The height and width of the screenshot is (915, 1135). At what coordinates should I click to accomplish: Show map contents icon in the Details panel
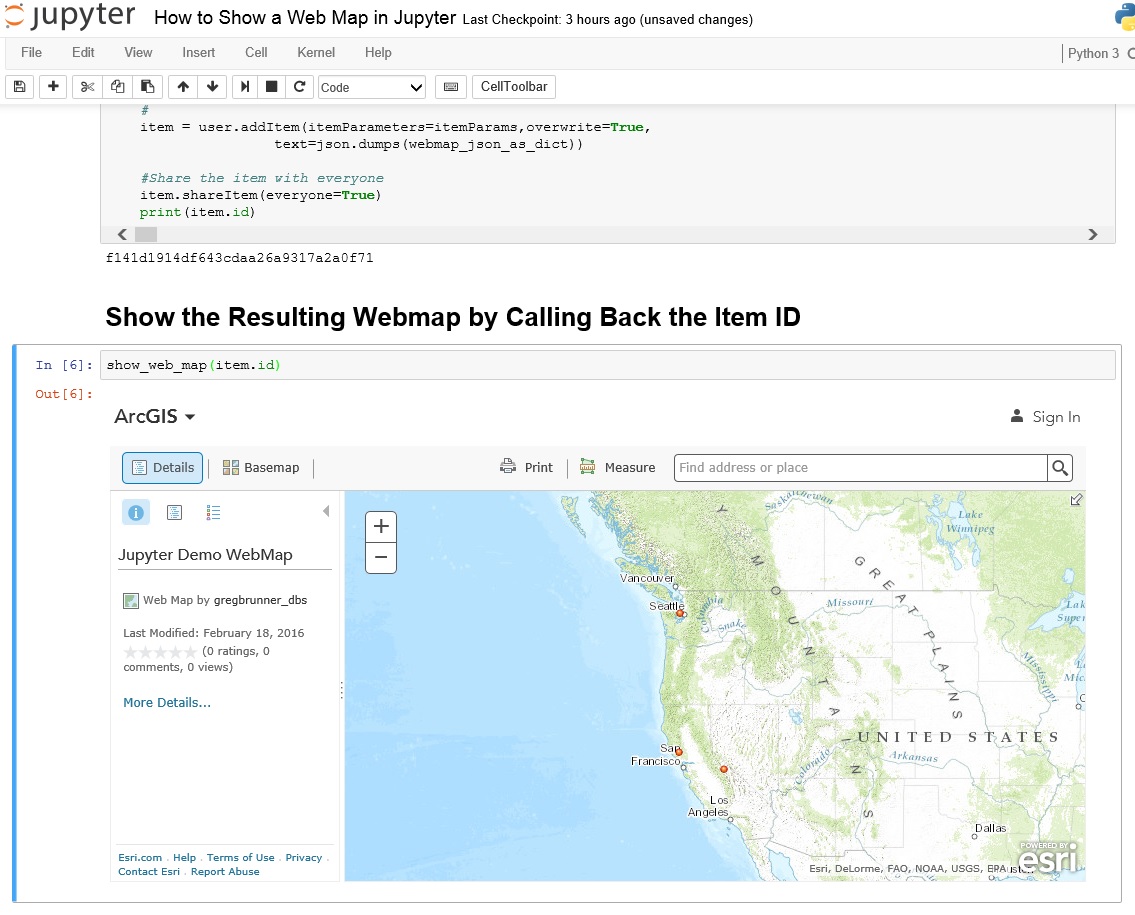tap(174, 513)
